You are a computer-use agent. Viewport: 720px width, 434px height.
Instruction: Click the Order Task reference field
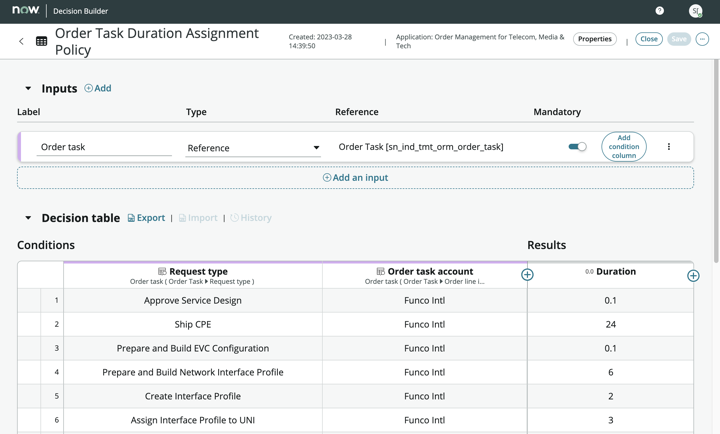tap(421, 147)
